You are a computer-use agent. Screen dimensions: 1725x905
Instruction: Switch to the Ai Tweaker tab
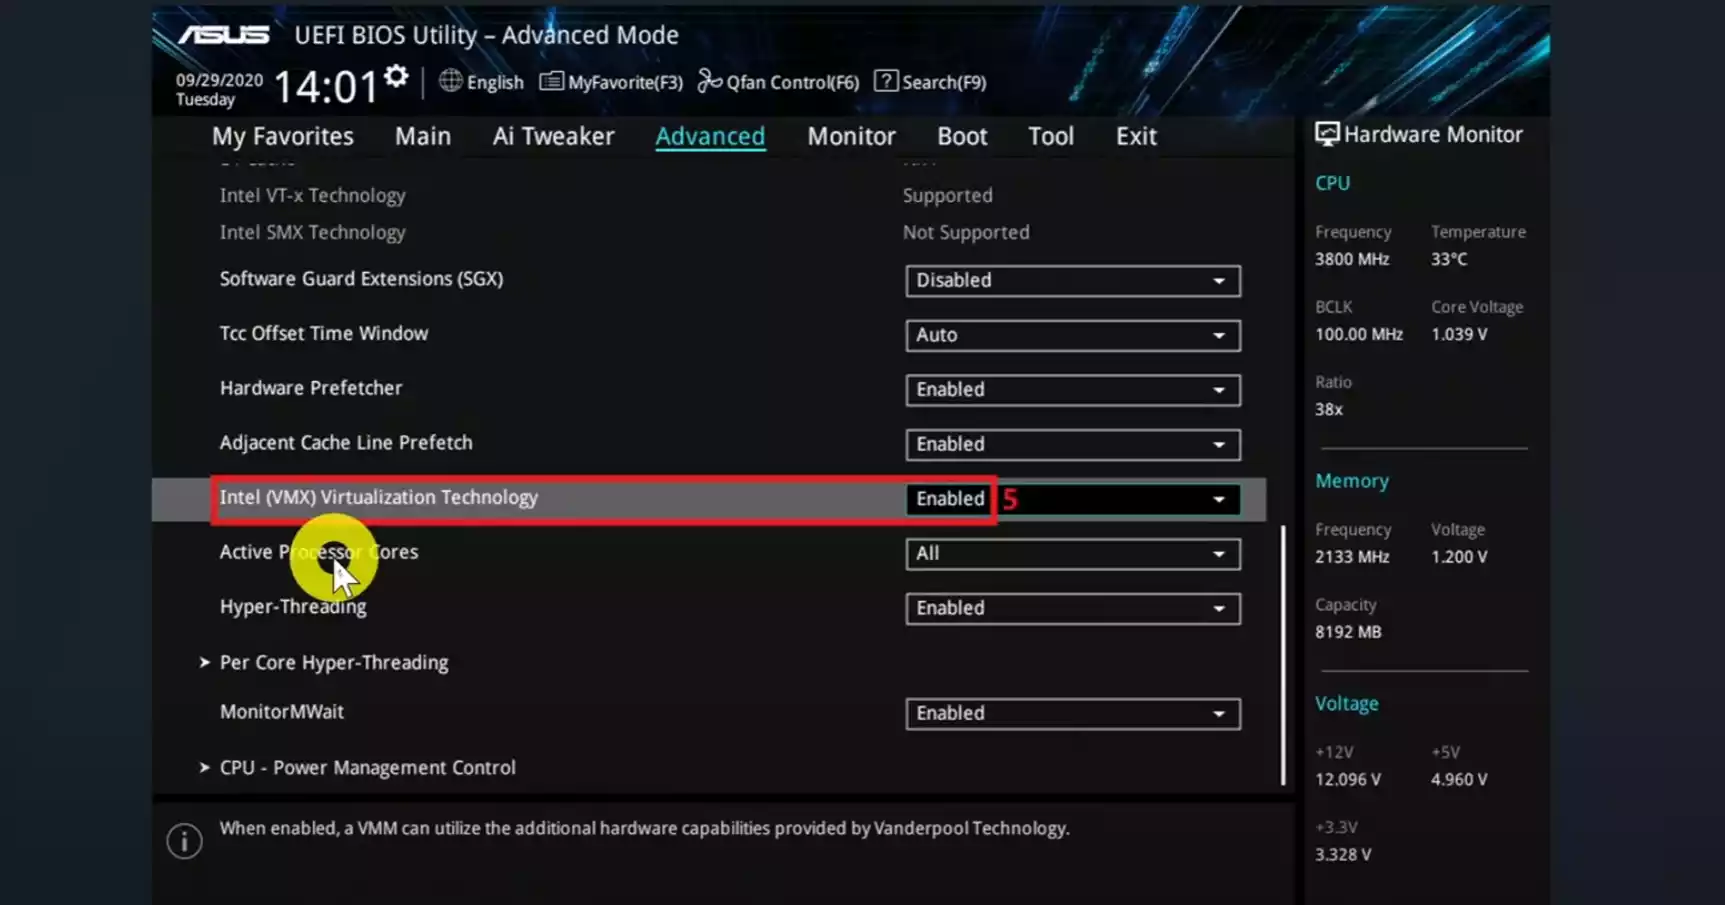(x=553, y=136)
